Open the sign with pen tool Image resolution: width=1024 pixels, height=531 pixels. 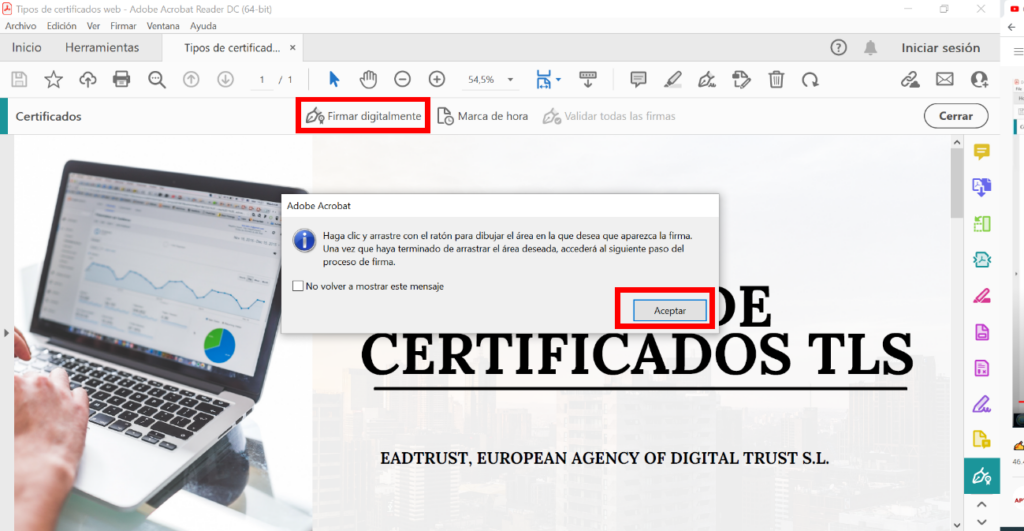coord(707,80)
